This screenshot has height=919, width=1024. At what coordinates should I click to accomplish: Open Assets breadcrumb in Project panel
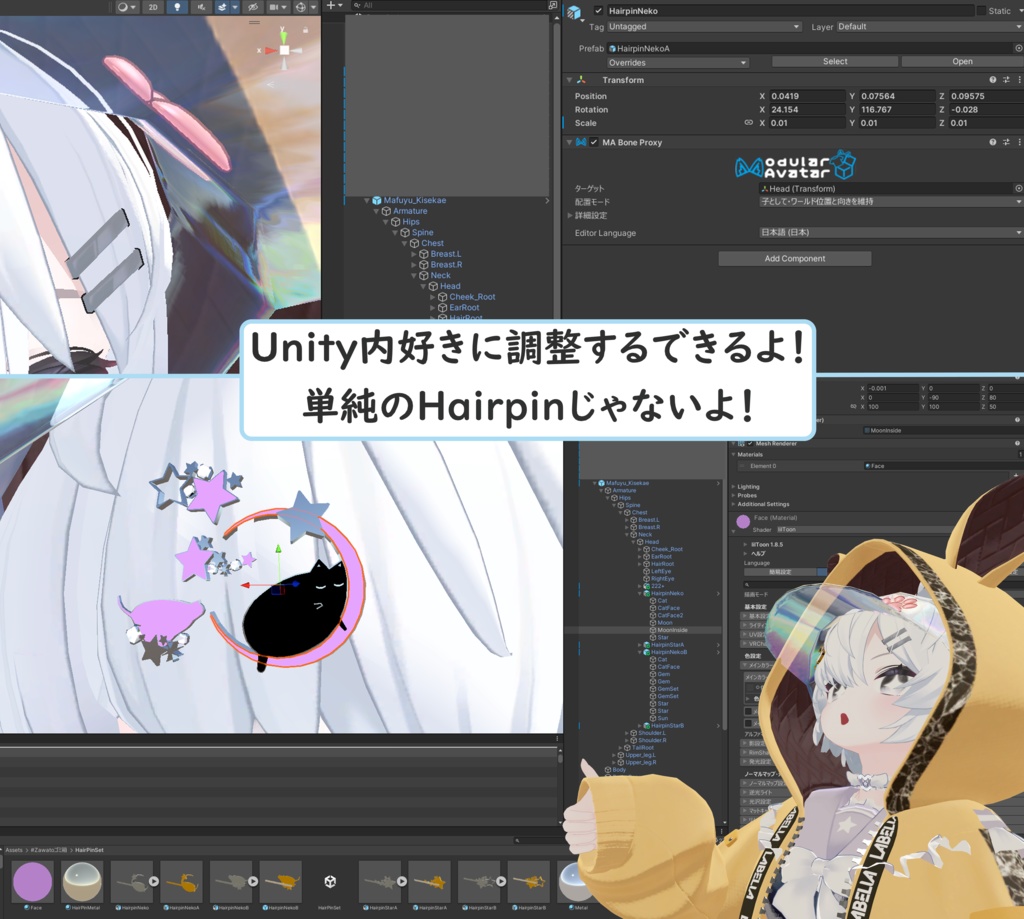[x=14, y=850]
